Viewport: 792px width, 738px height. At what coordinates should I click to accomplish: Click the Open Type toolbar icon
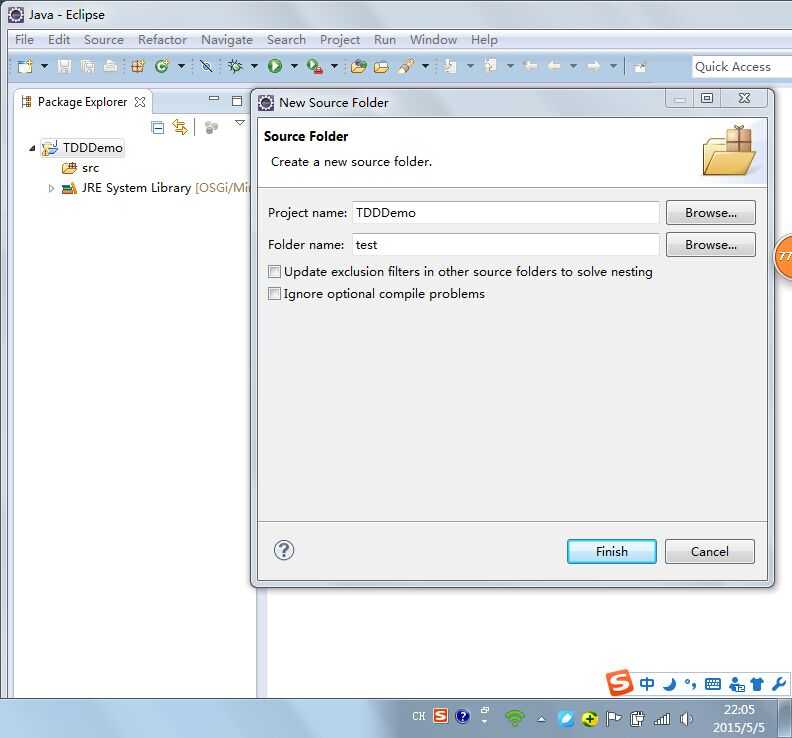pyautogui.click(x=359, y=66)
